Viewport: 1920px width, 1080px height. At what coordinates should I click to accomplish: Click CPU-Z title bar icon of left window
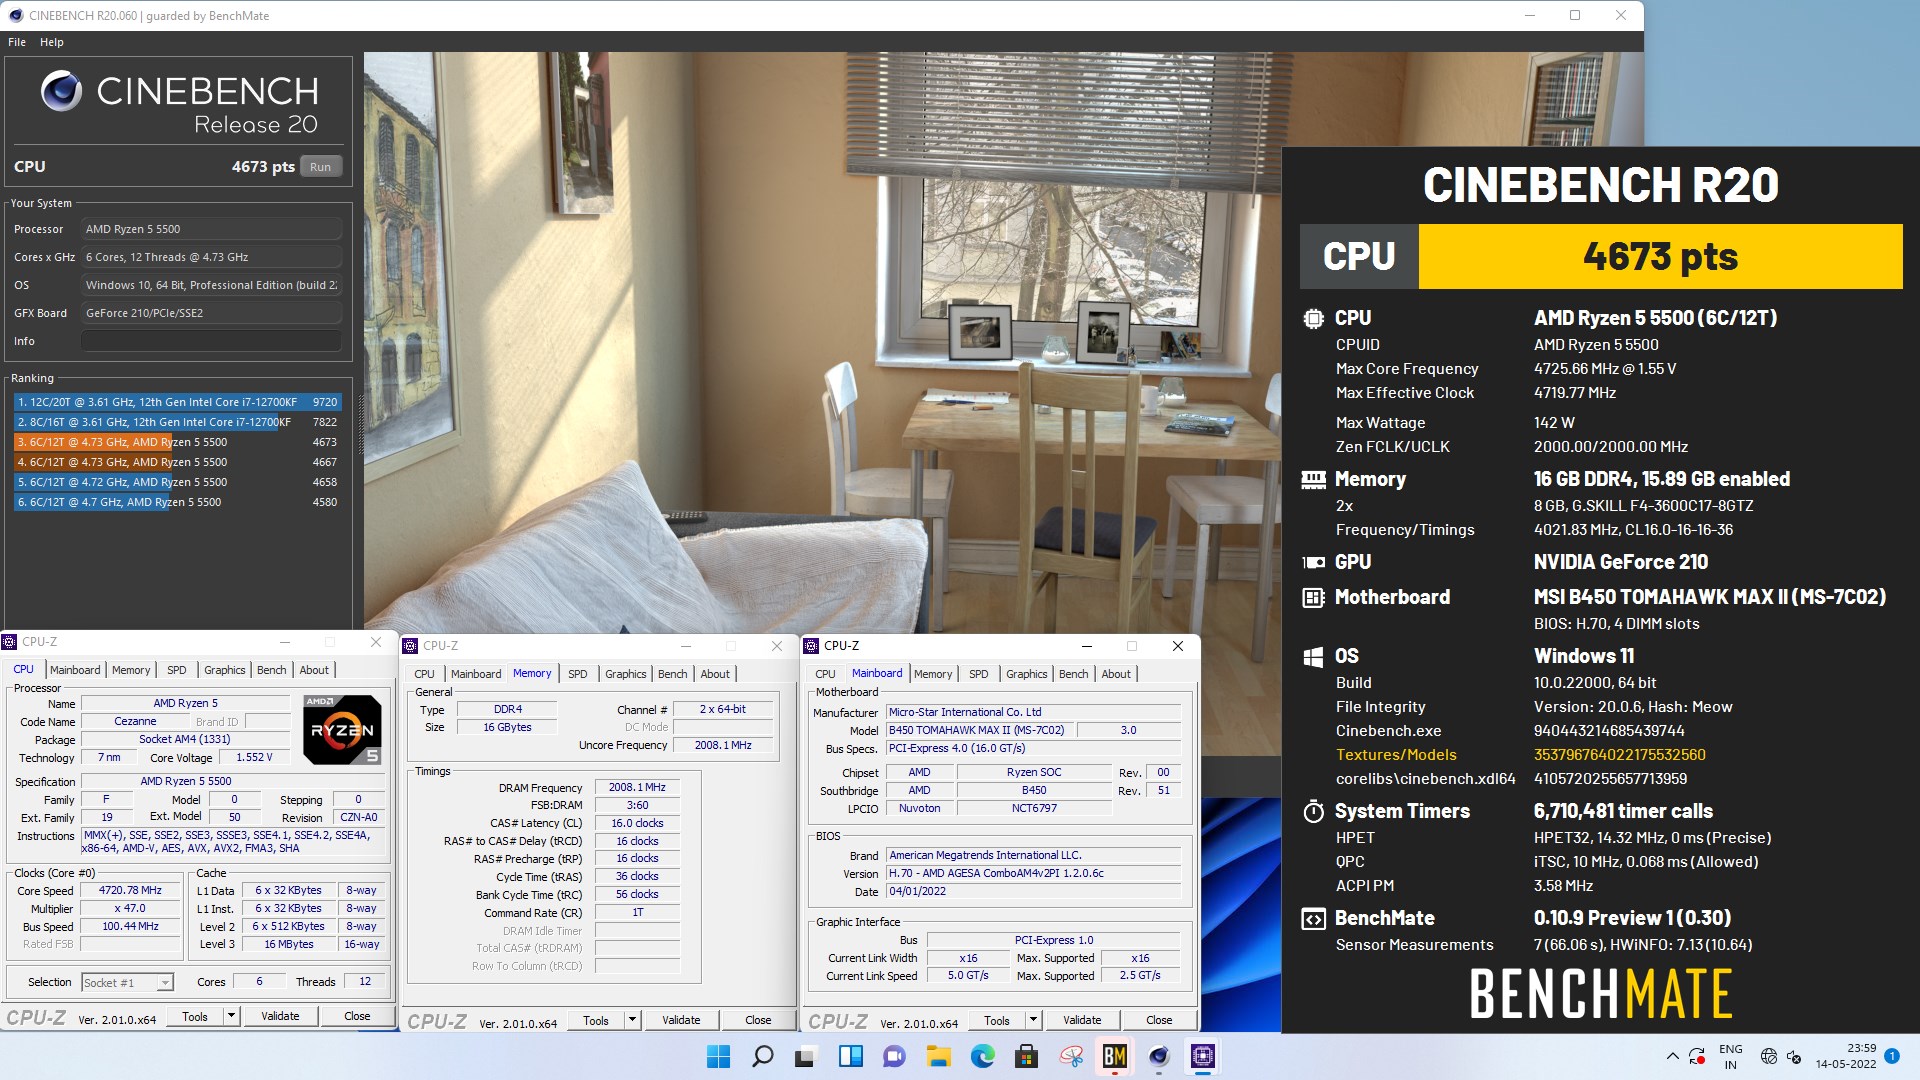pyautogui.click(x=11, y=642)
